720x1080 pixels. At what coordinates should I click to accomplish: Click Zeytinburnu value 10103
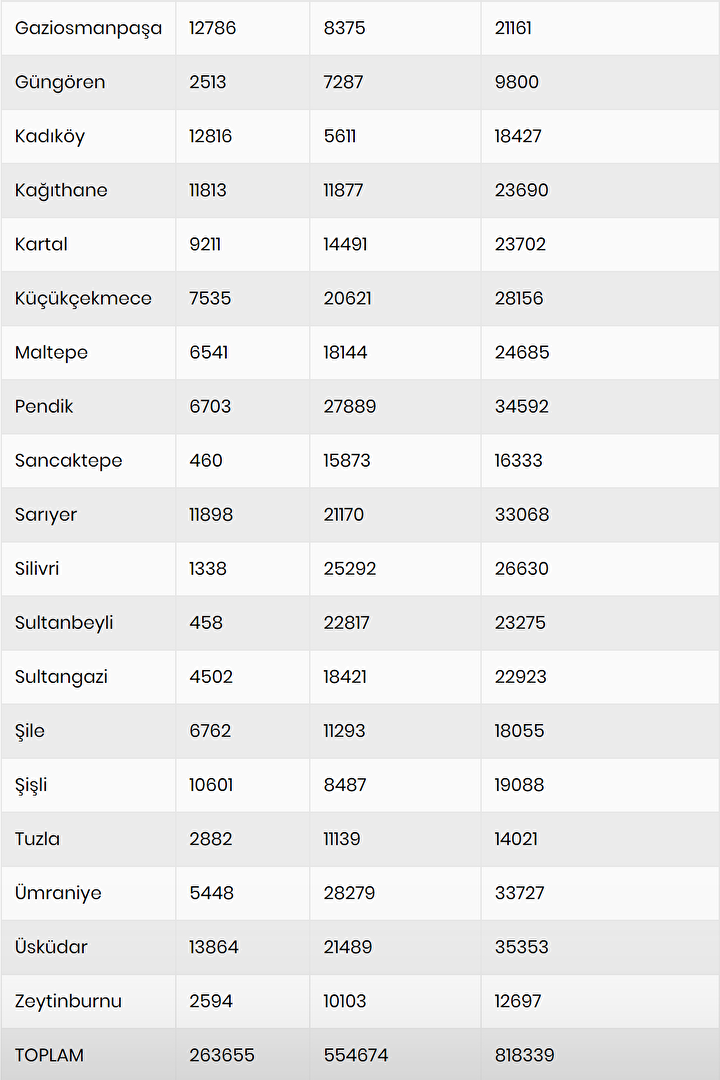[x=345, y=1000]
